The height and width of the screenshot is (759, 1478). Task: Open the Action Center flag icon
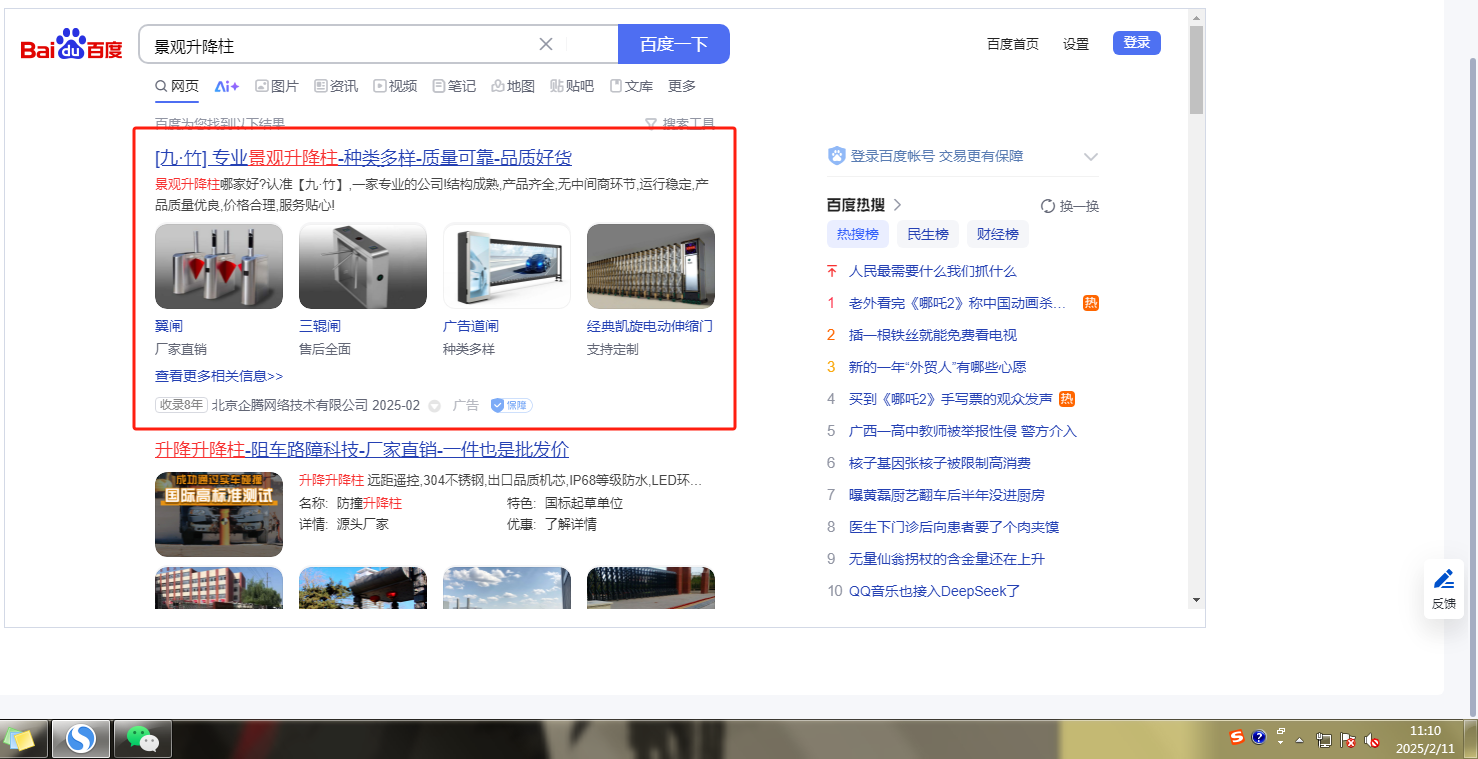click(1348, 741)
